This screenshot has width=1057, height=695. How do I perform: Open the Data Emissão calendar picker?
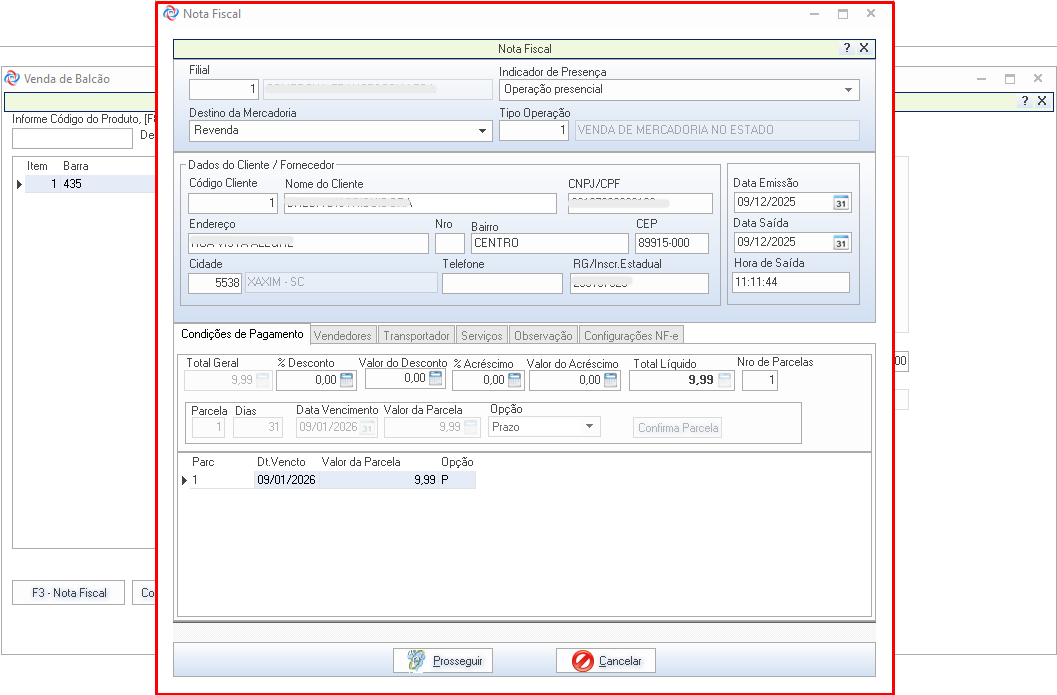click(841, 203)
